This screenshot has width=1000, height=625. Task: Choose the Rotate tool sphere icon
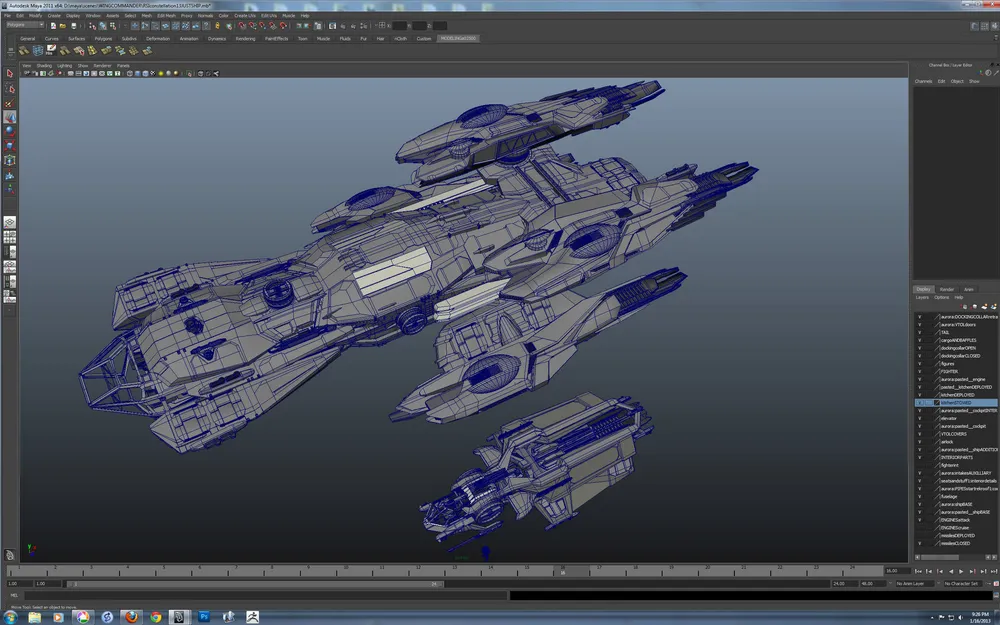[x=9, y=131]
